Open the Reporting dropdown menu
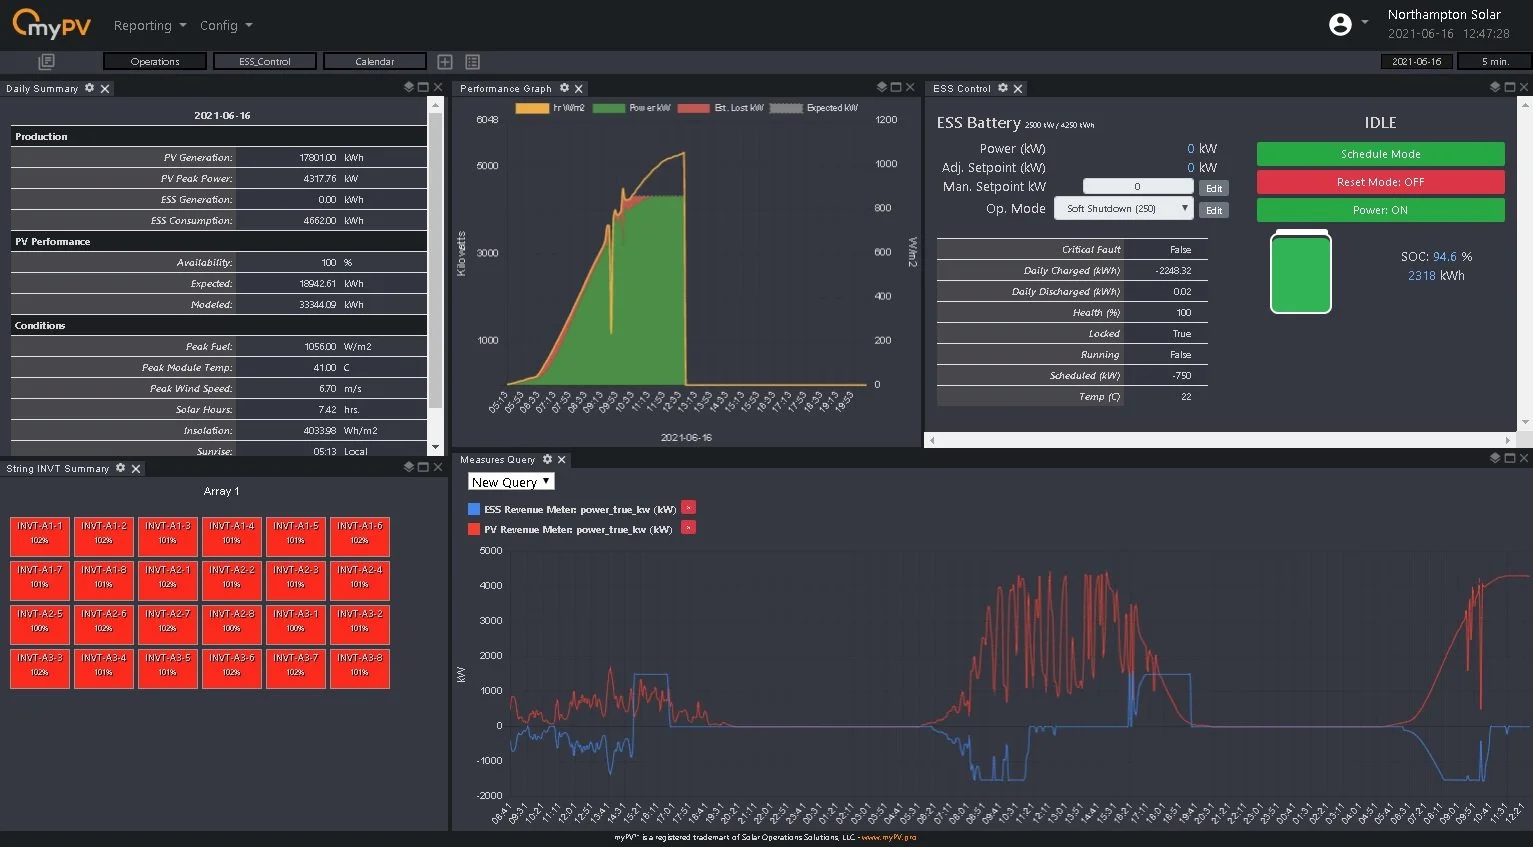 pyautogui.click(x=150, y=25)
